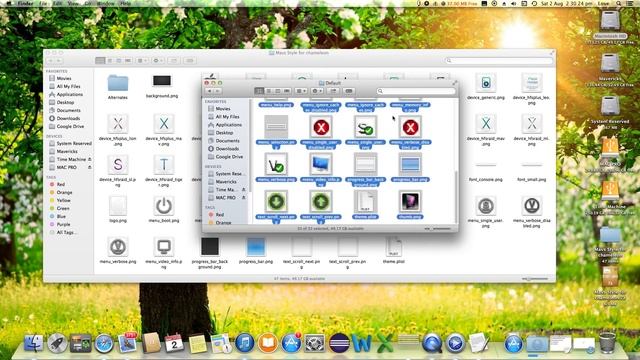Select progress_bar.png in Default window

(410, 164)
